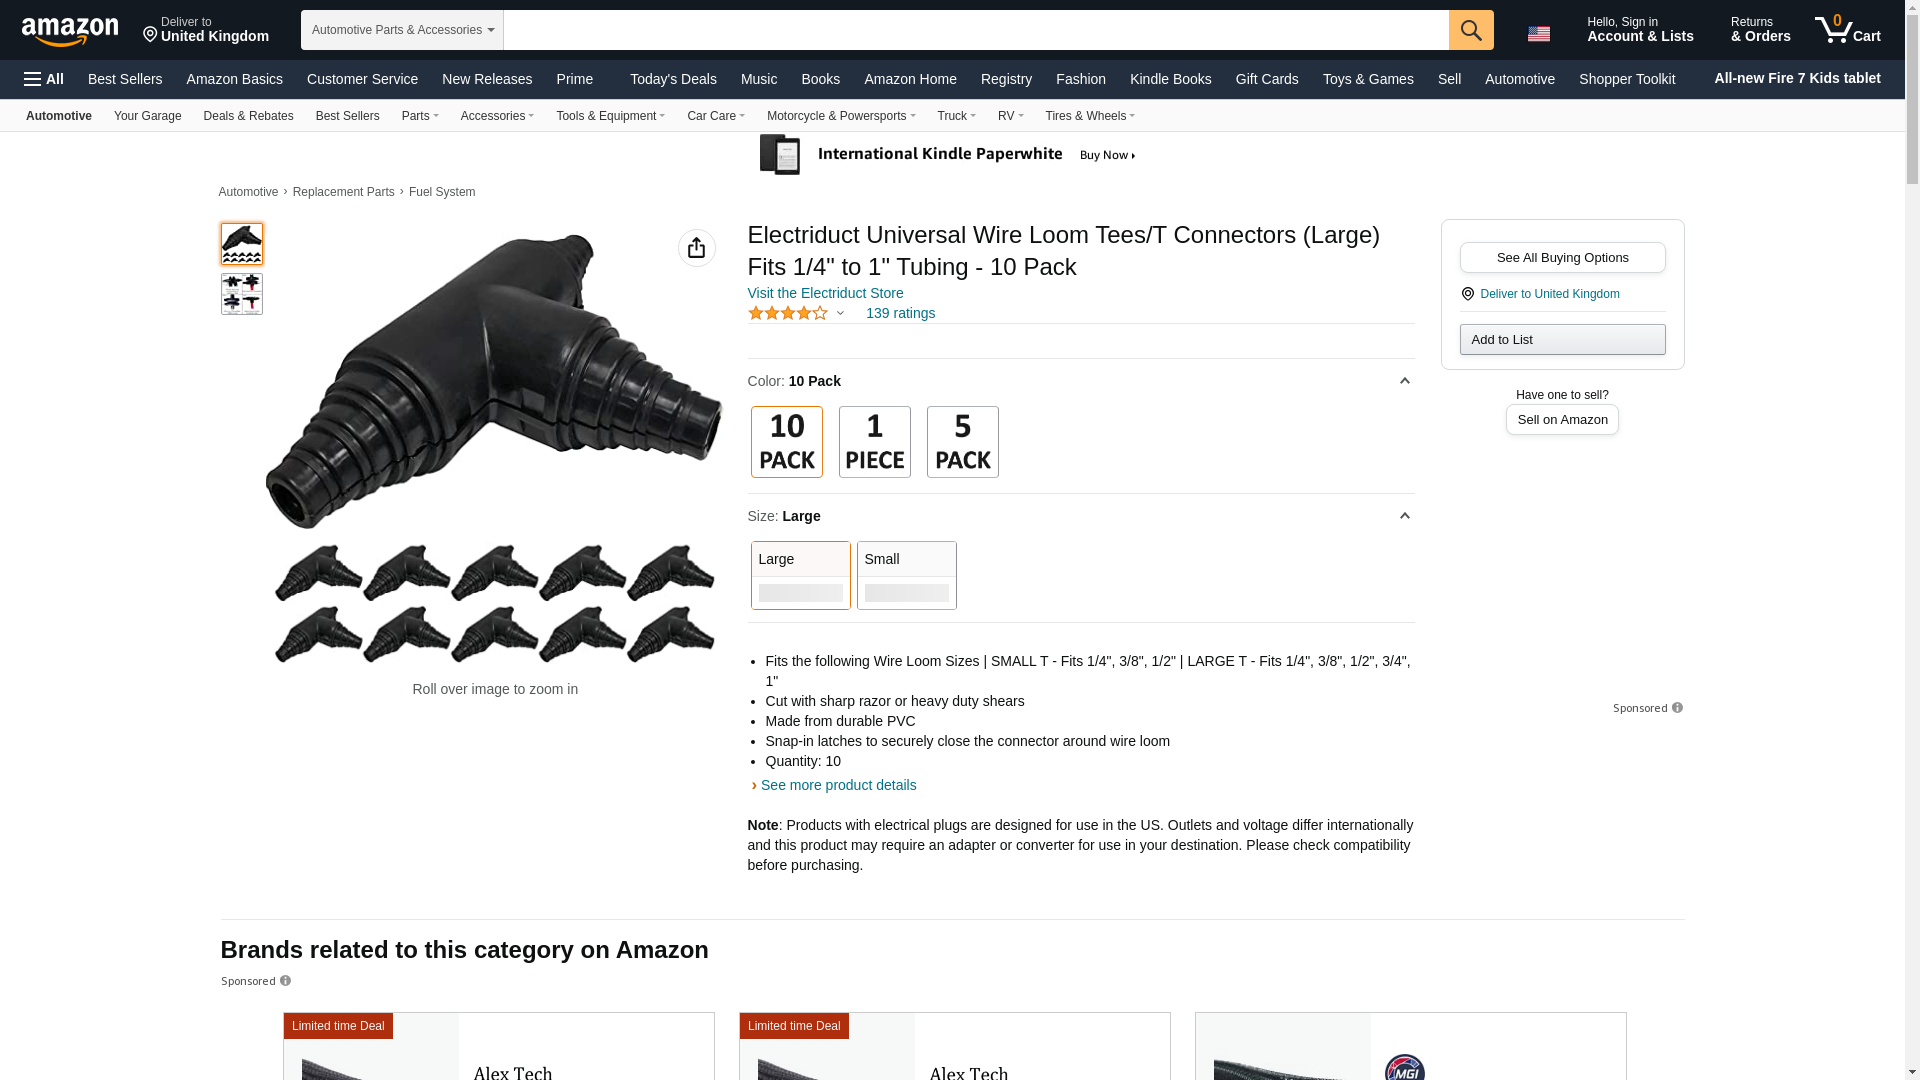Click the share icon on product image

(x=696, y=248)
